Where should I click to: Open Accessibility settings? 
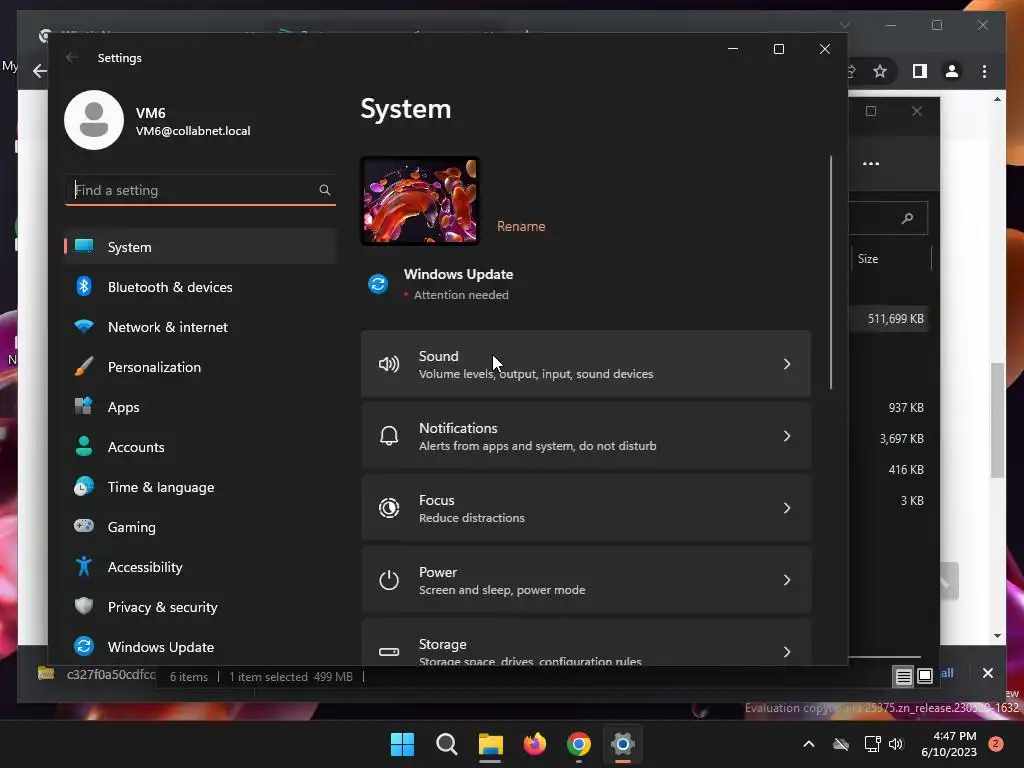click(200, 567)
